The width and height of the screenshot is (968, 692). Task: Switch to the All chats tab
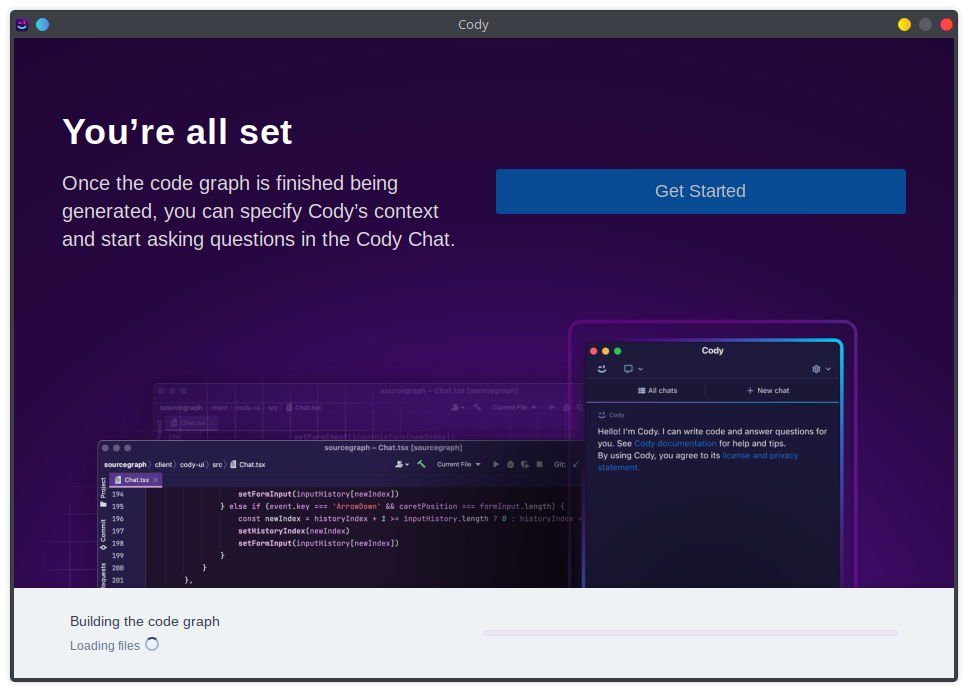(658, 391)
